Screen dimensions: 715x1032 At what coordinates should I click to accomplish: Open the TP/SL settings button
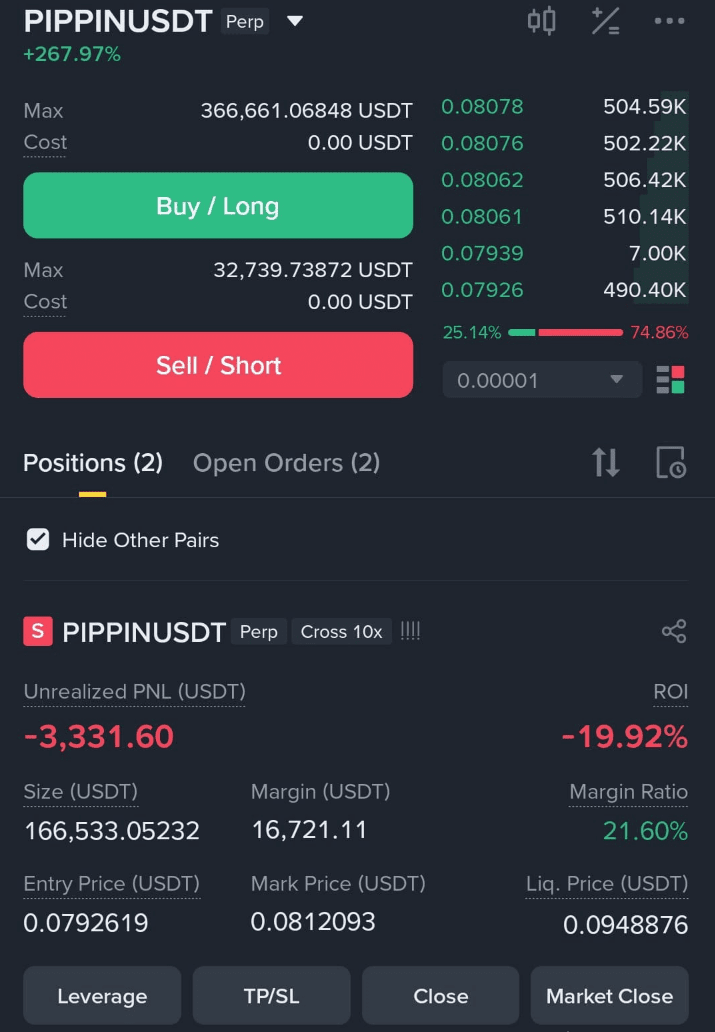(271, 996)
